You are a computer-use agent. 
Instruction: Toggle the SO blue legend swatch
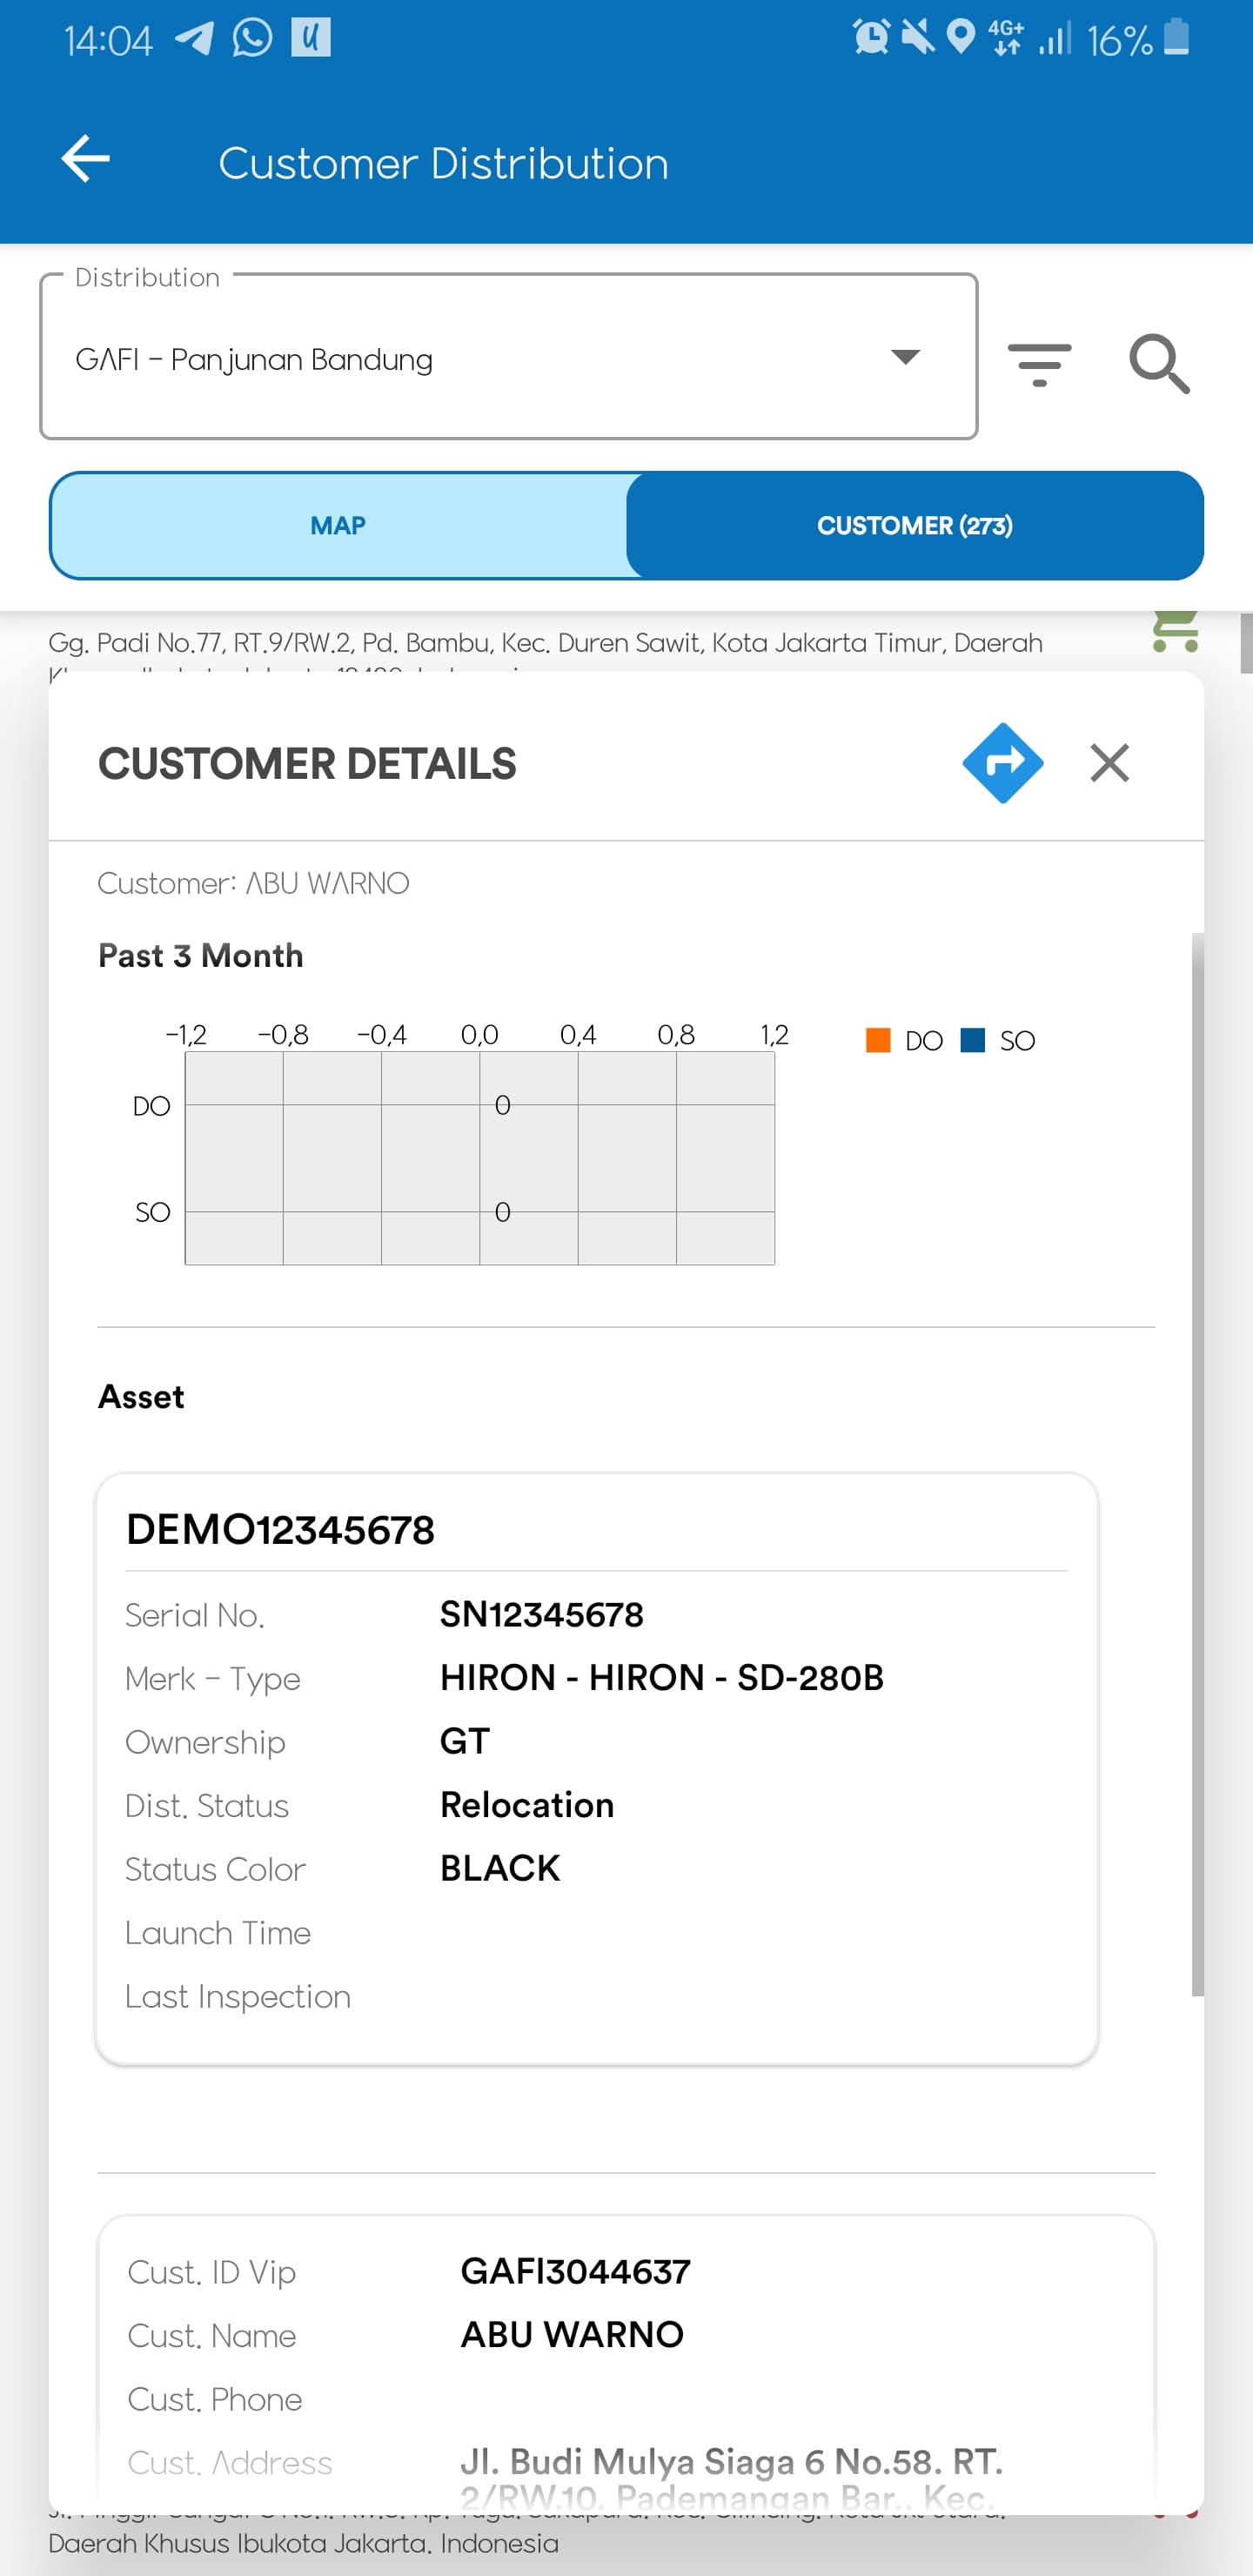tap(972, 1040)
